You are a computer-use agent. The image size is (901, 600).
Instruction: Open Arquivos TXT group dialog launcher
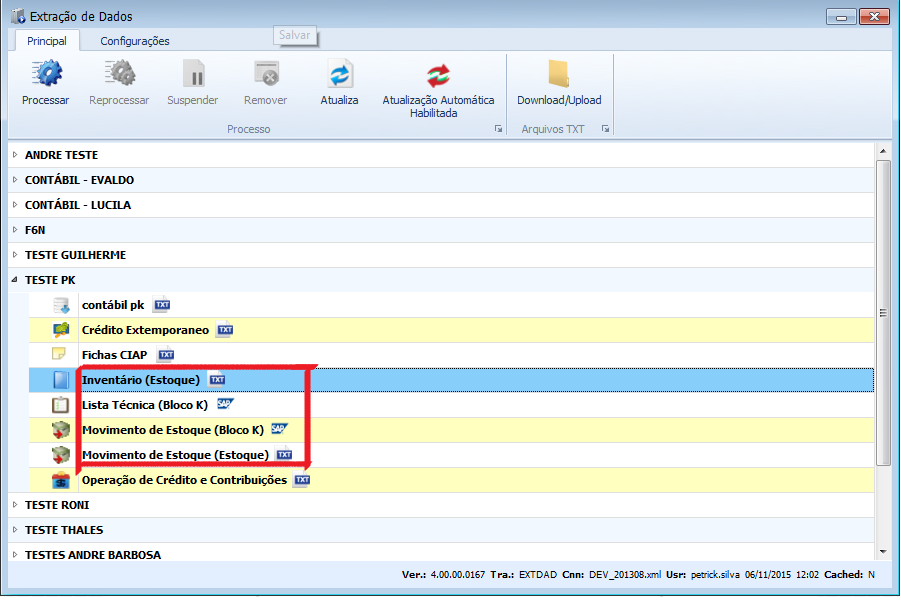(x=605, y=130)
